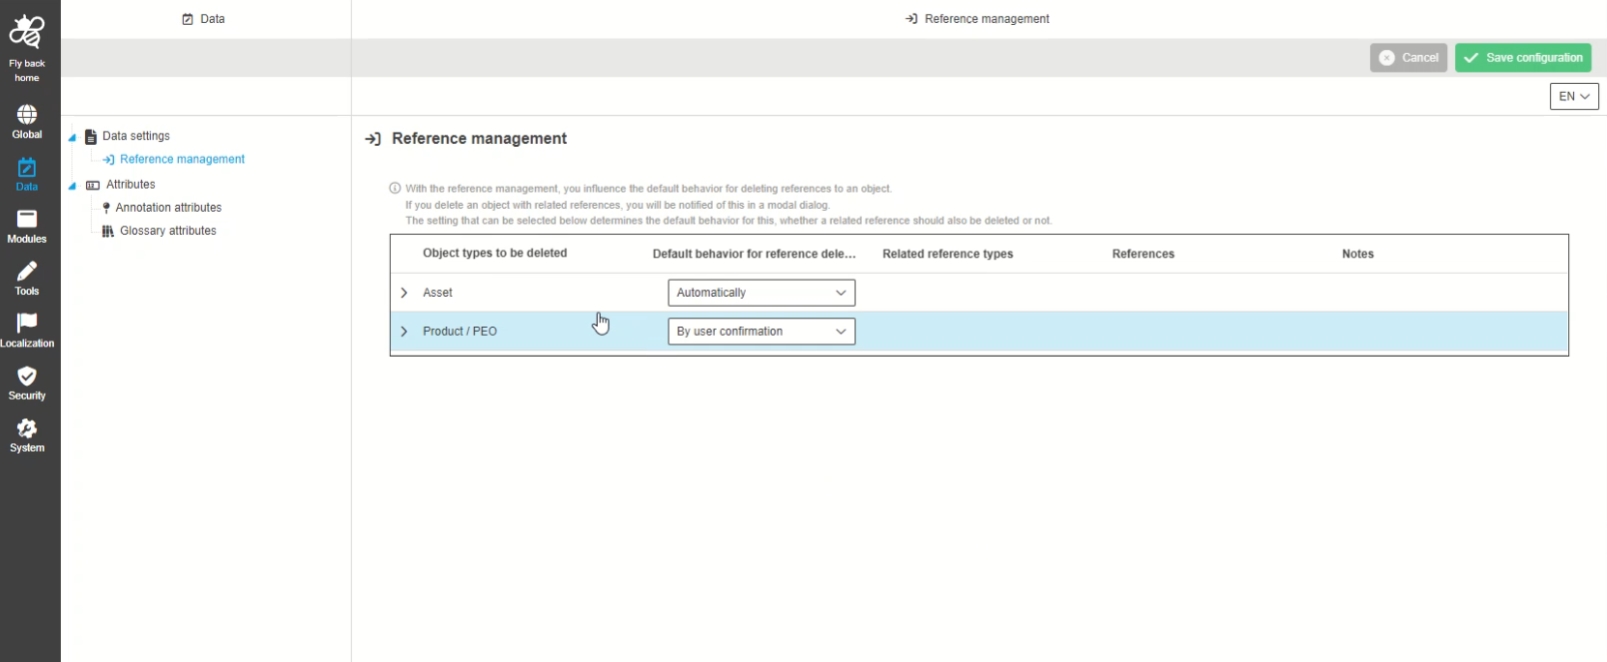The width and height of the screenshot is (1607, 662).
Task: Expand the Product / PEO row chevron
Action: pyautogui.click(x=404, y=332)
